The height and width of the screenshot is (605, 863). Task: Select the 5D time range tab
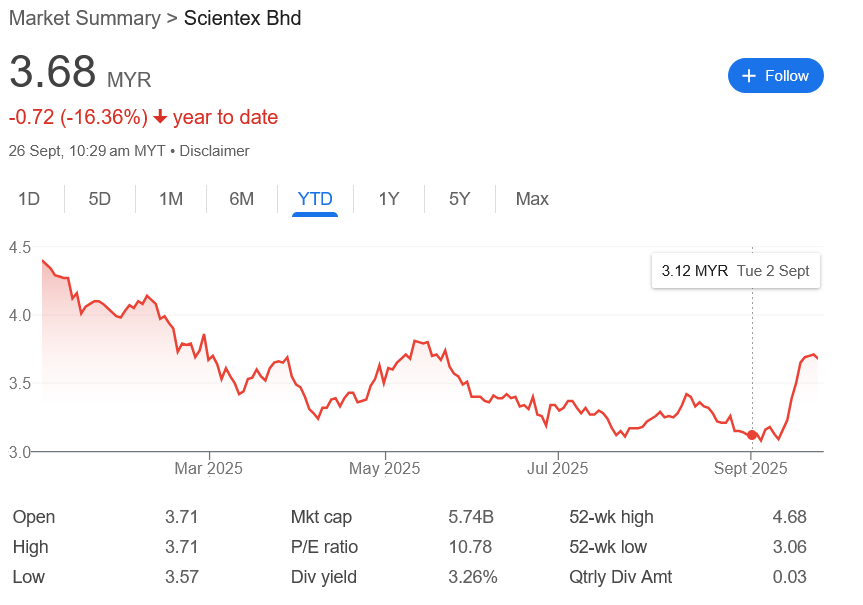pos(100,199)
